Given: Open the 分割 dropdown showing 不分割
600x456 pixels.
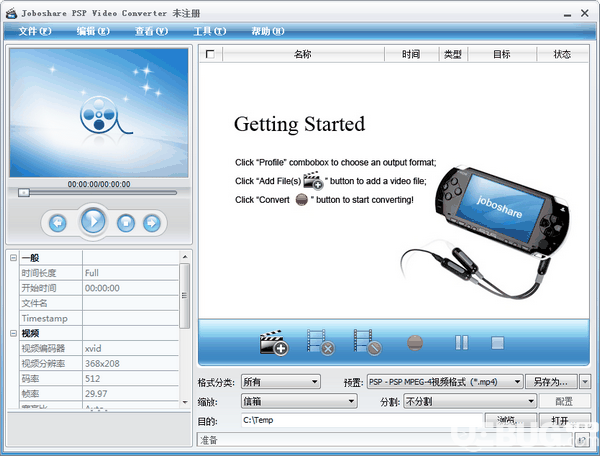Looking at the screenshot, I should coord(470,401).
